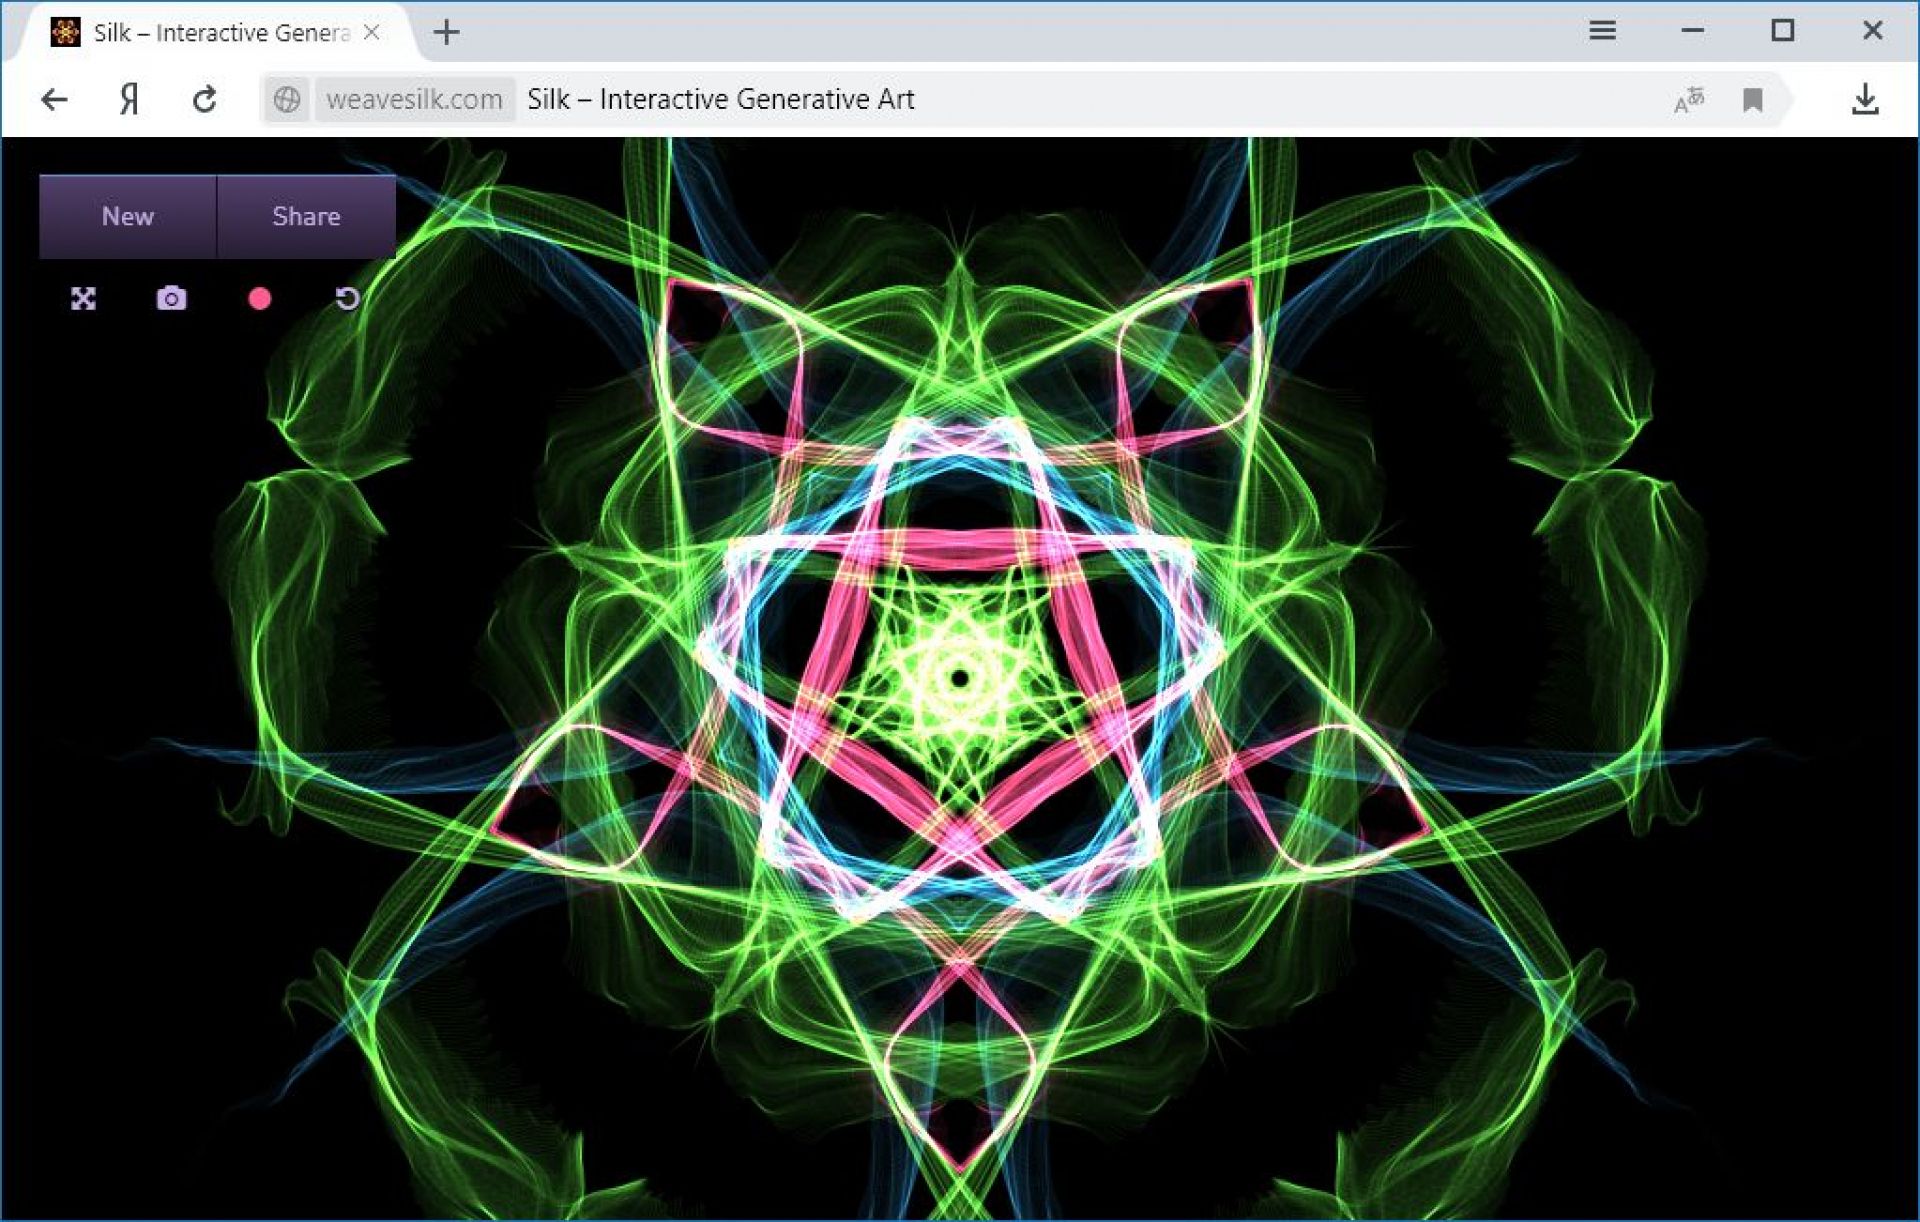The width and height of the screenshot is (1920, 1222).
Task: Save a snapshot with the camera icon
Action: pyautogui.click(x=171, y=298)
